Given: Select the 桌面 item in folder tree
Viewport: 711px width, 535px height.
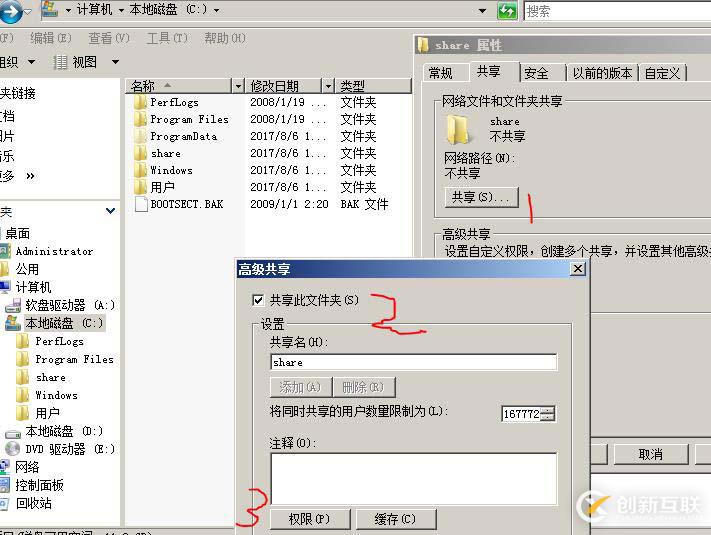Looking at the screenshot, I should tap(18, 233).
